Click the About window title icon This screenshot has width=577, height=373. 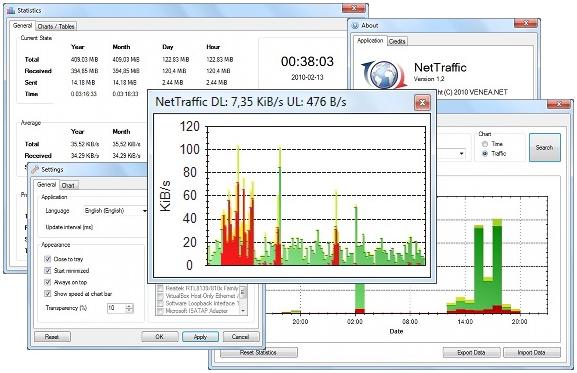pyautogui.click(x=355, y=25)
